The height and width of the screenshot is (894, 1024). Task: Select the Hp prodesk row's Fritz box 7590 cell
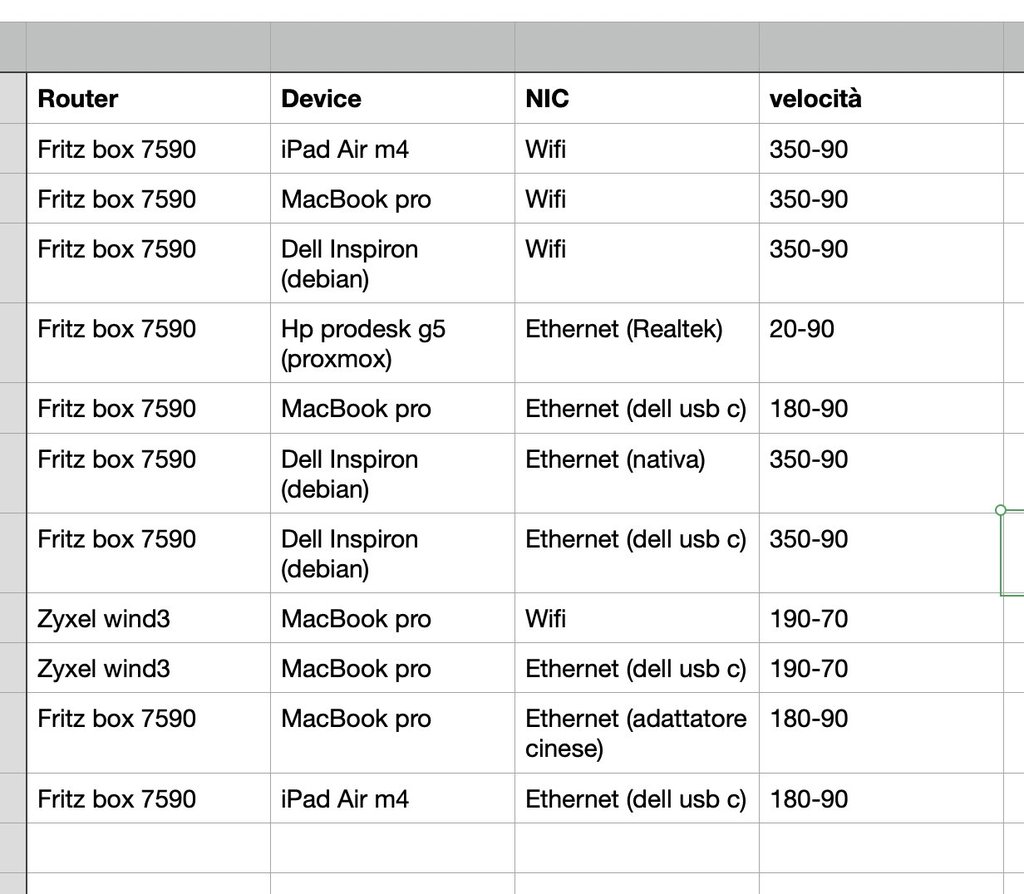coord(148,342)
